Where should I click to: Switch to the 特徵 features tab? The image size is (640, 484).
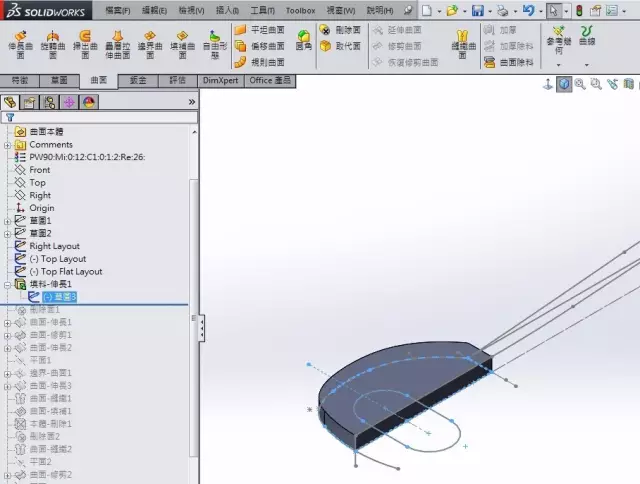coord(20,80)
